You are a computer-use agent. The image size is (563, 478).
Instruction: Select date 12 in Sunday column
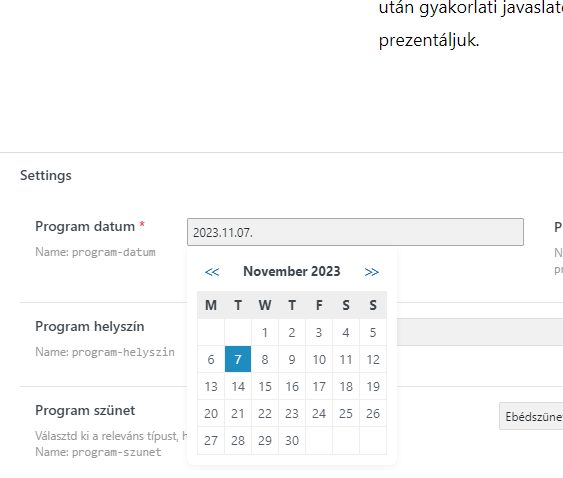click(373, 359)
